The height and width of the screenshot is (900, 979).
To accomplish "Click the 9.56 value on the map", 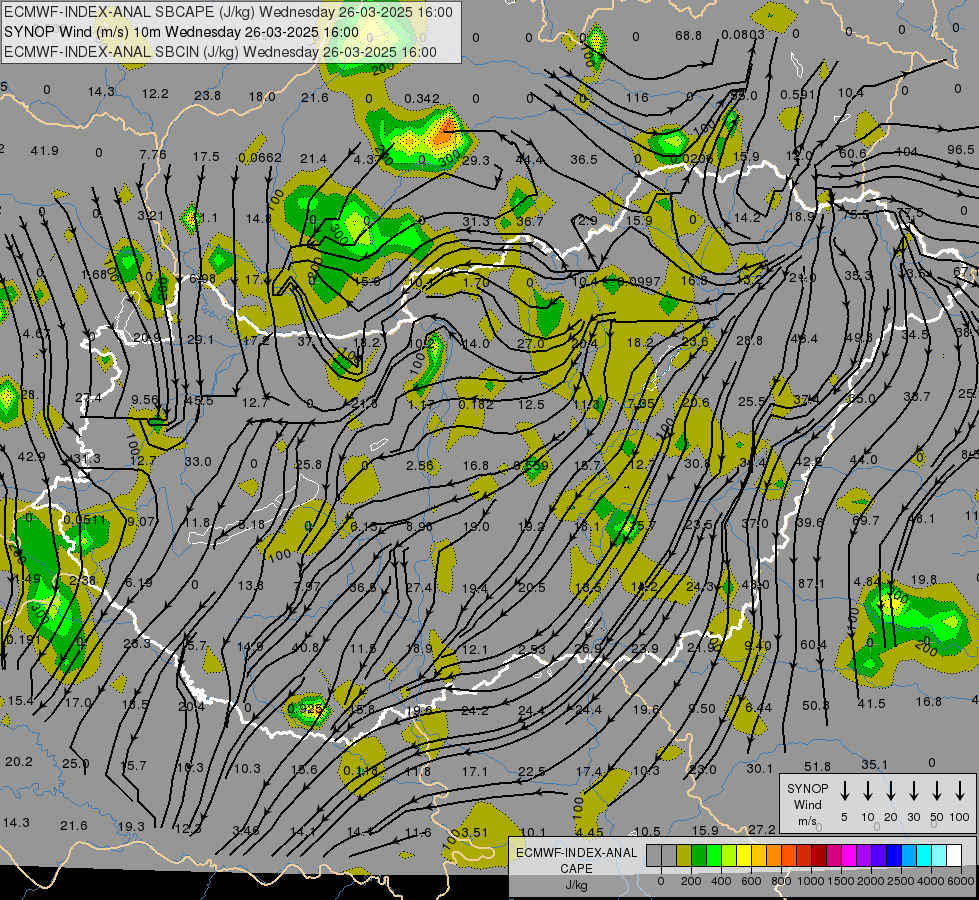I will [145, 400].
